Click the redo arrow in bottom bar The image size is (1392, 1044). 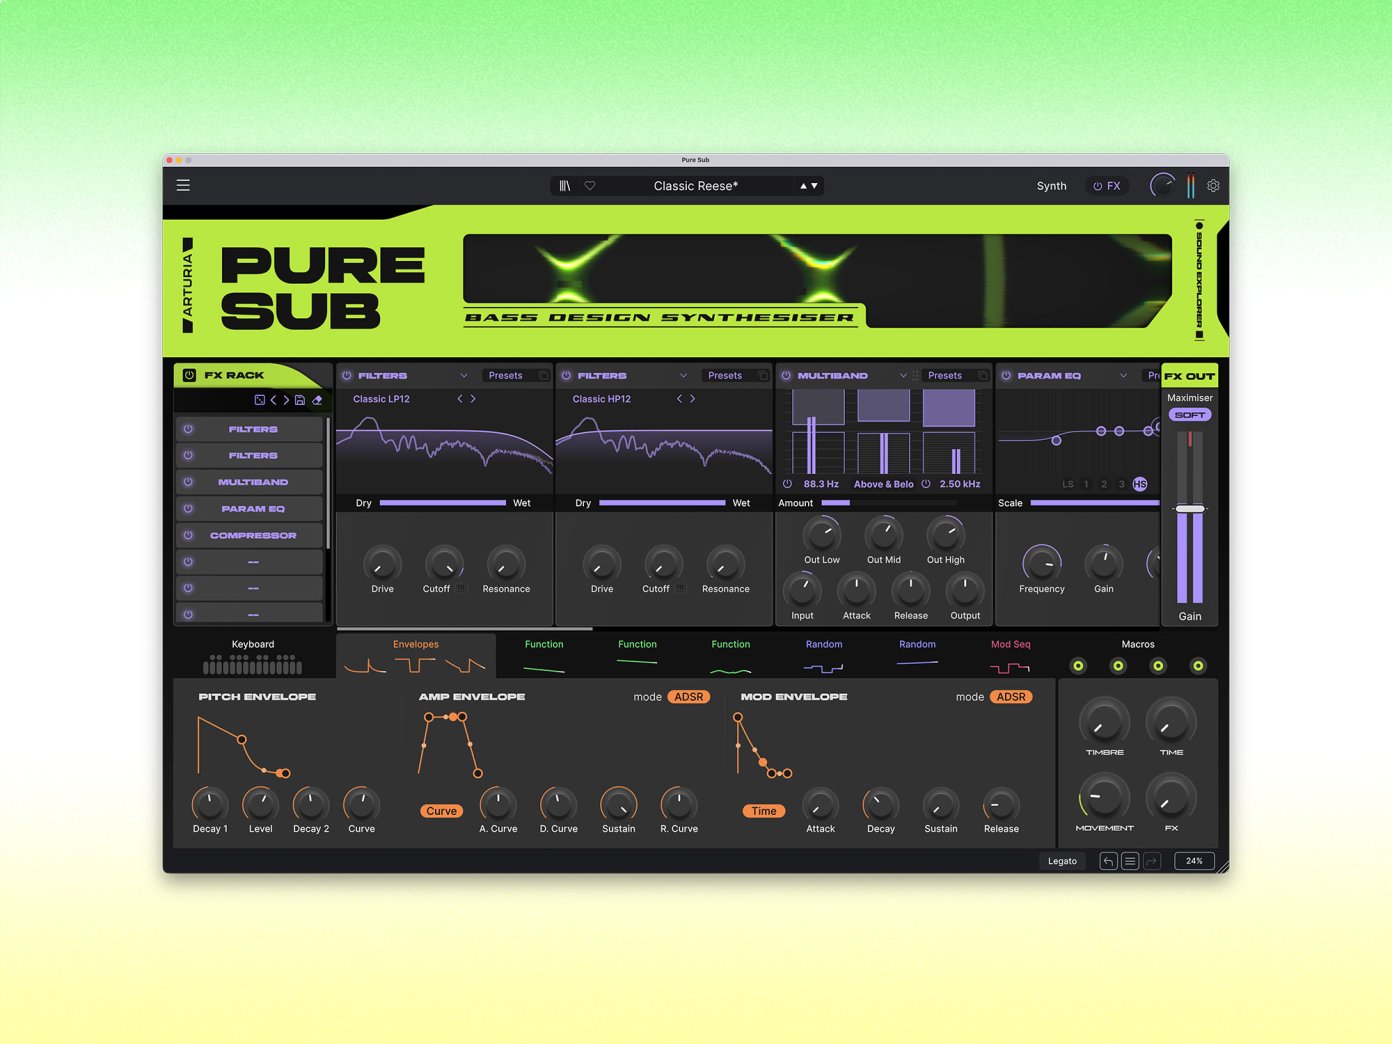[x=1152, y=861]
